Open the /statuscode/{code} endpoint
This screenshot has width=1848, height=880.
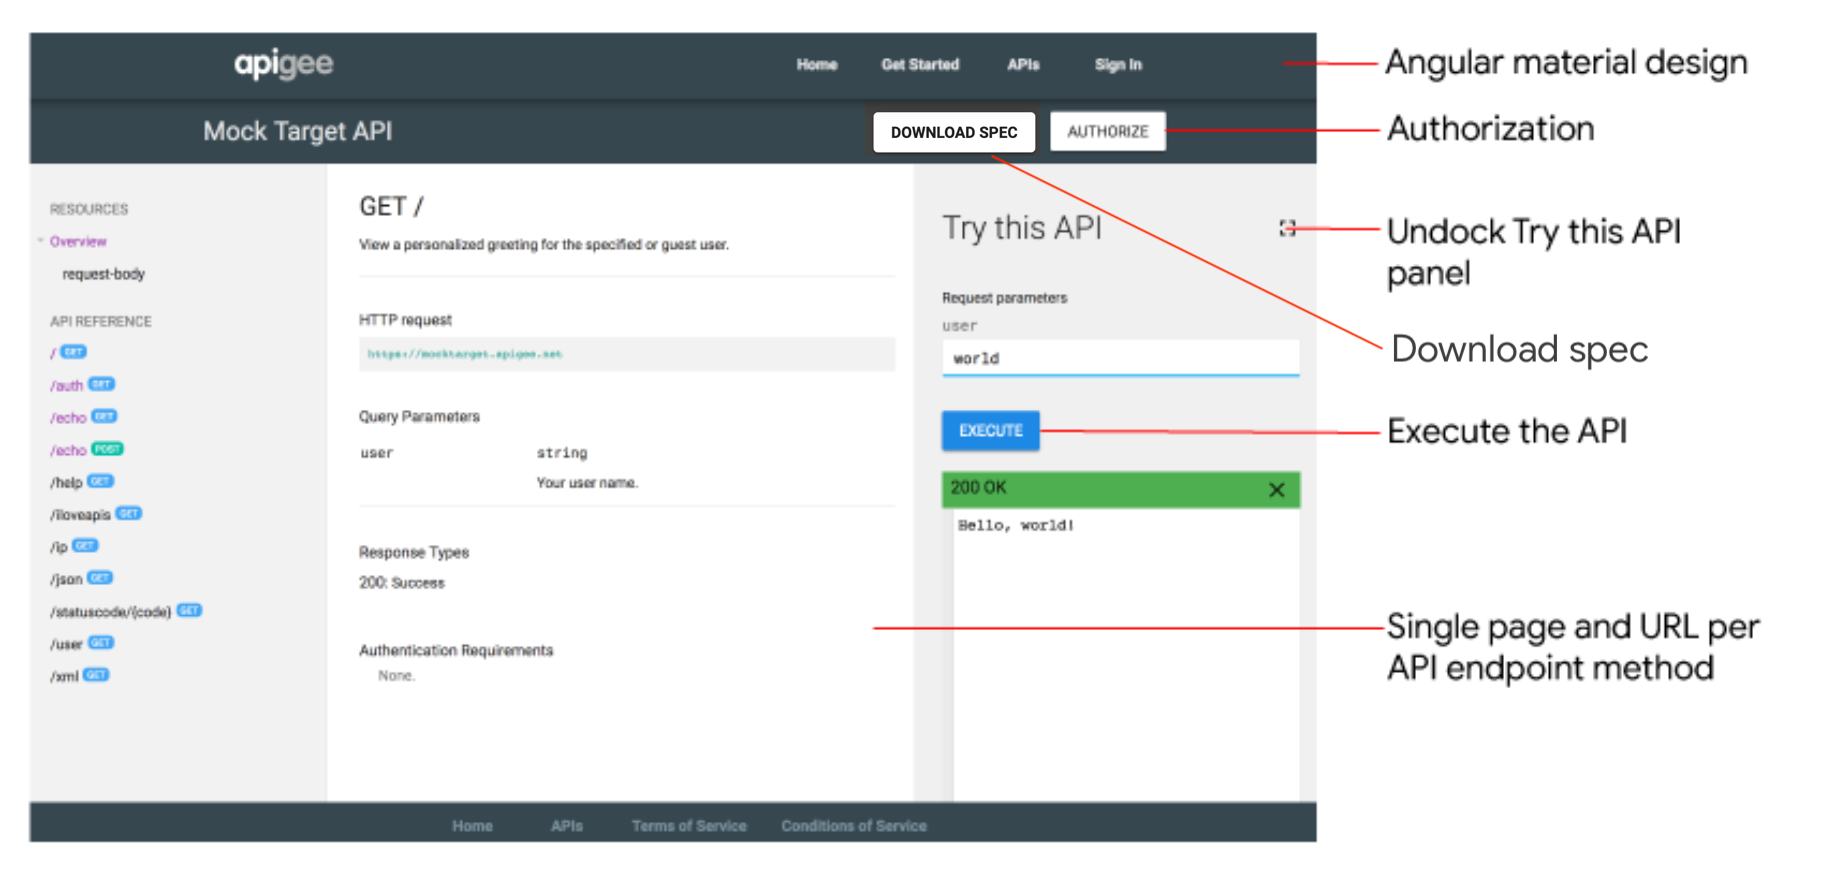[111, 611]
